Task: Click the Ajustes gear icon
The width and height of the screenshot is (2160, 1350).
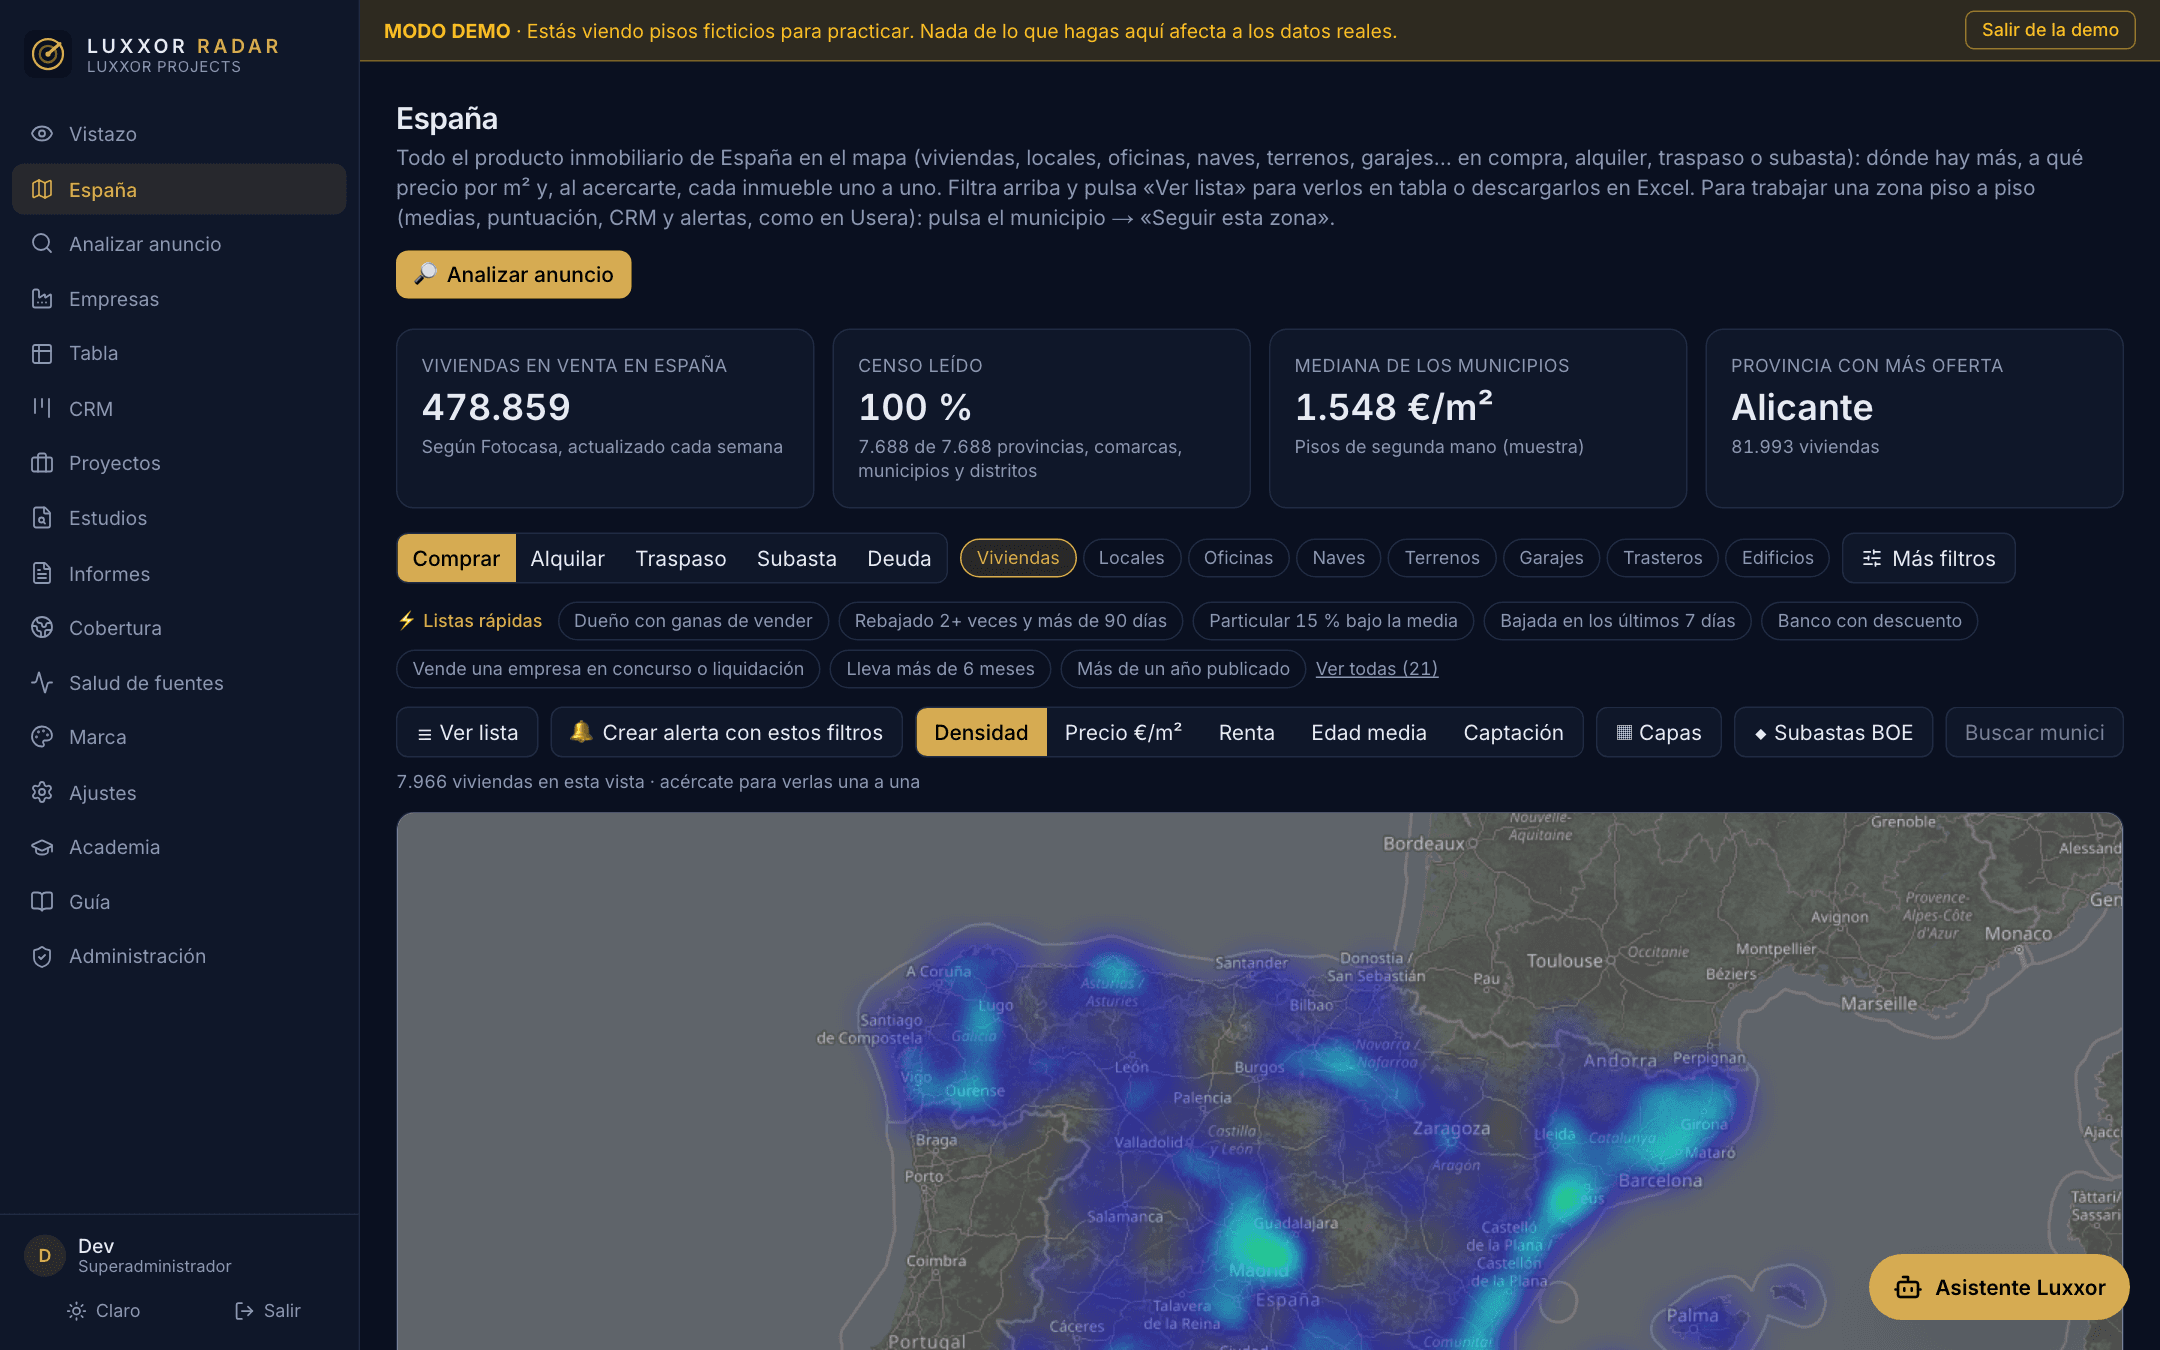Action: point(42,792)
